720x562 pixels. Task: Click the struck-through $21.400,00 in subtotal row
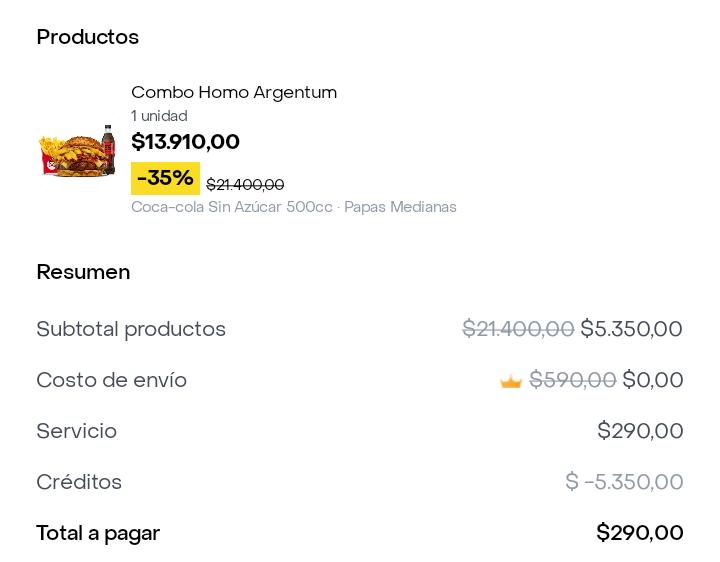pos(518,329)
